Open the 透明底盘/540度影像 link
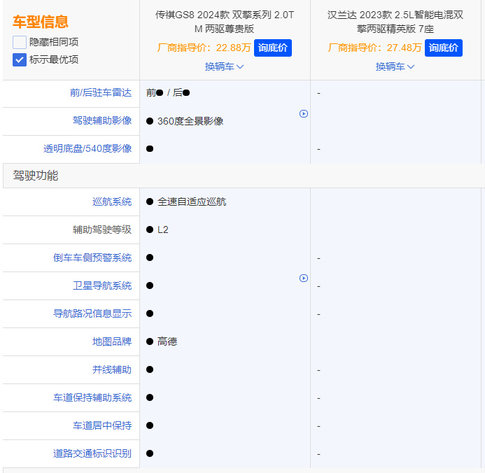This screenshot has width=485, height=473. (88, 149)
